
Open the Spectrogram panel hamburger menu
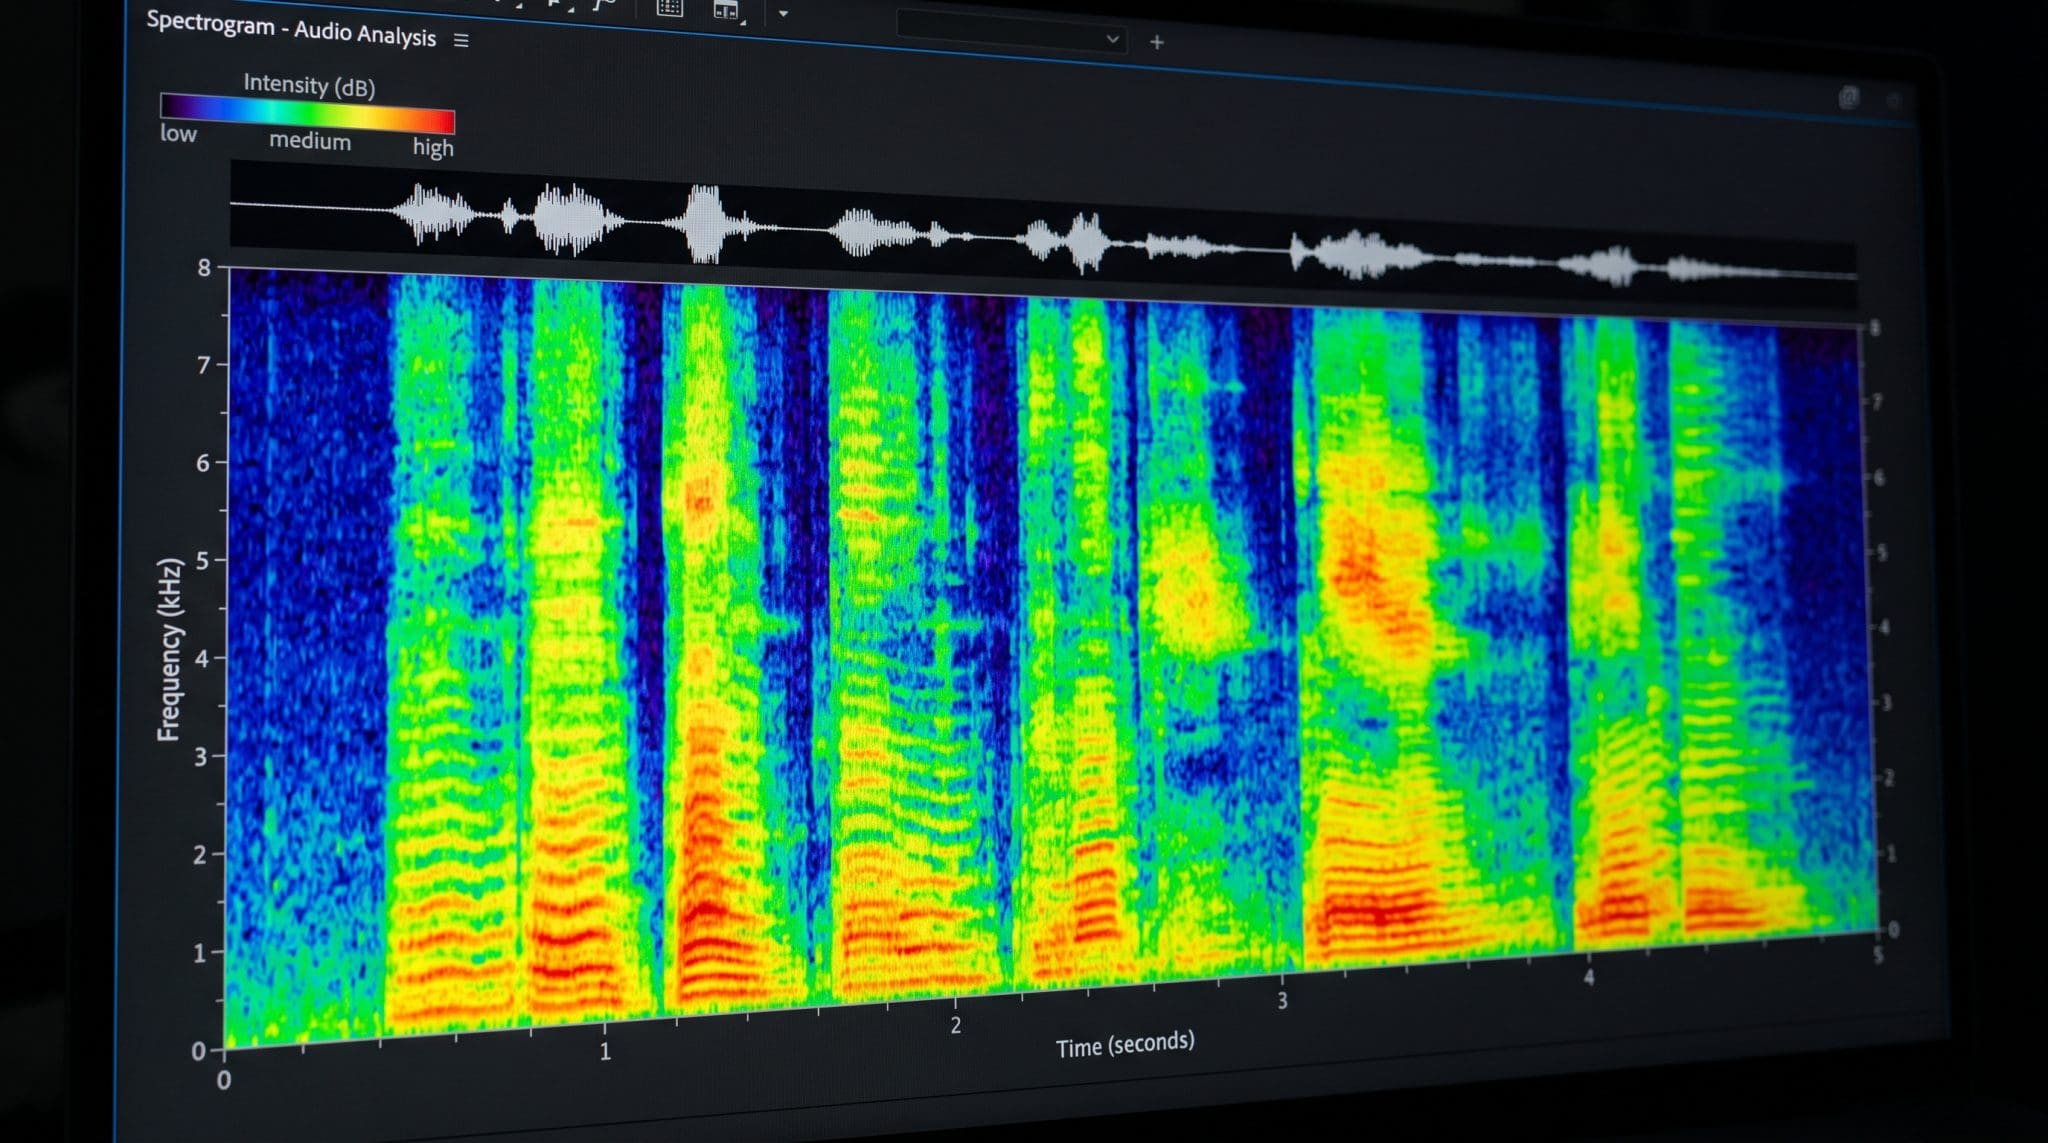461,40
